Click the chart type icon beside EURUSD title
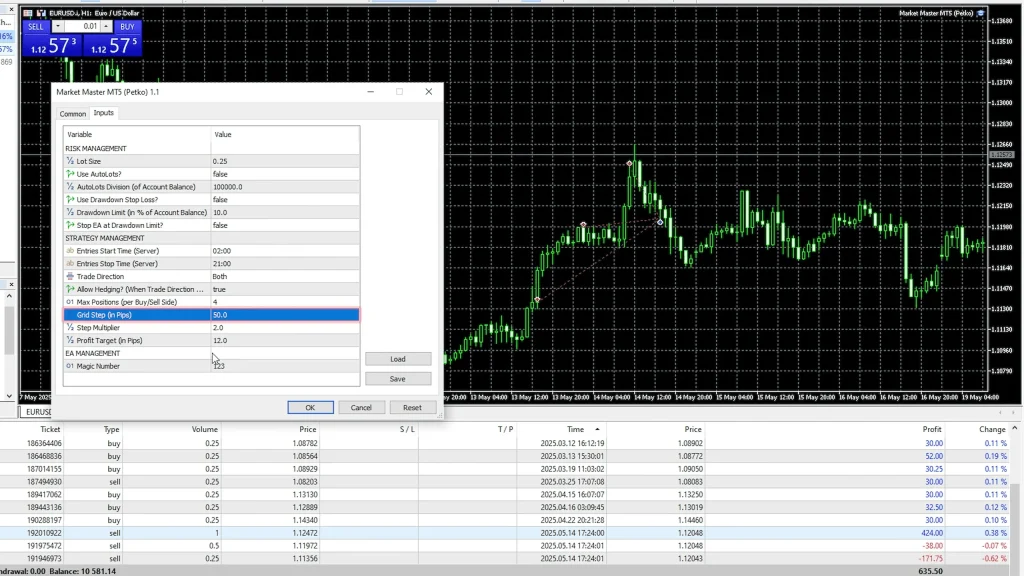Screen dimensions: 1024x576 (x=41, y=13)
